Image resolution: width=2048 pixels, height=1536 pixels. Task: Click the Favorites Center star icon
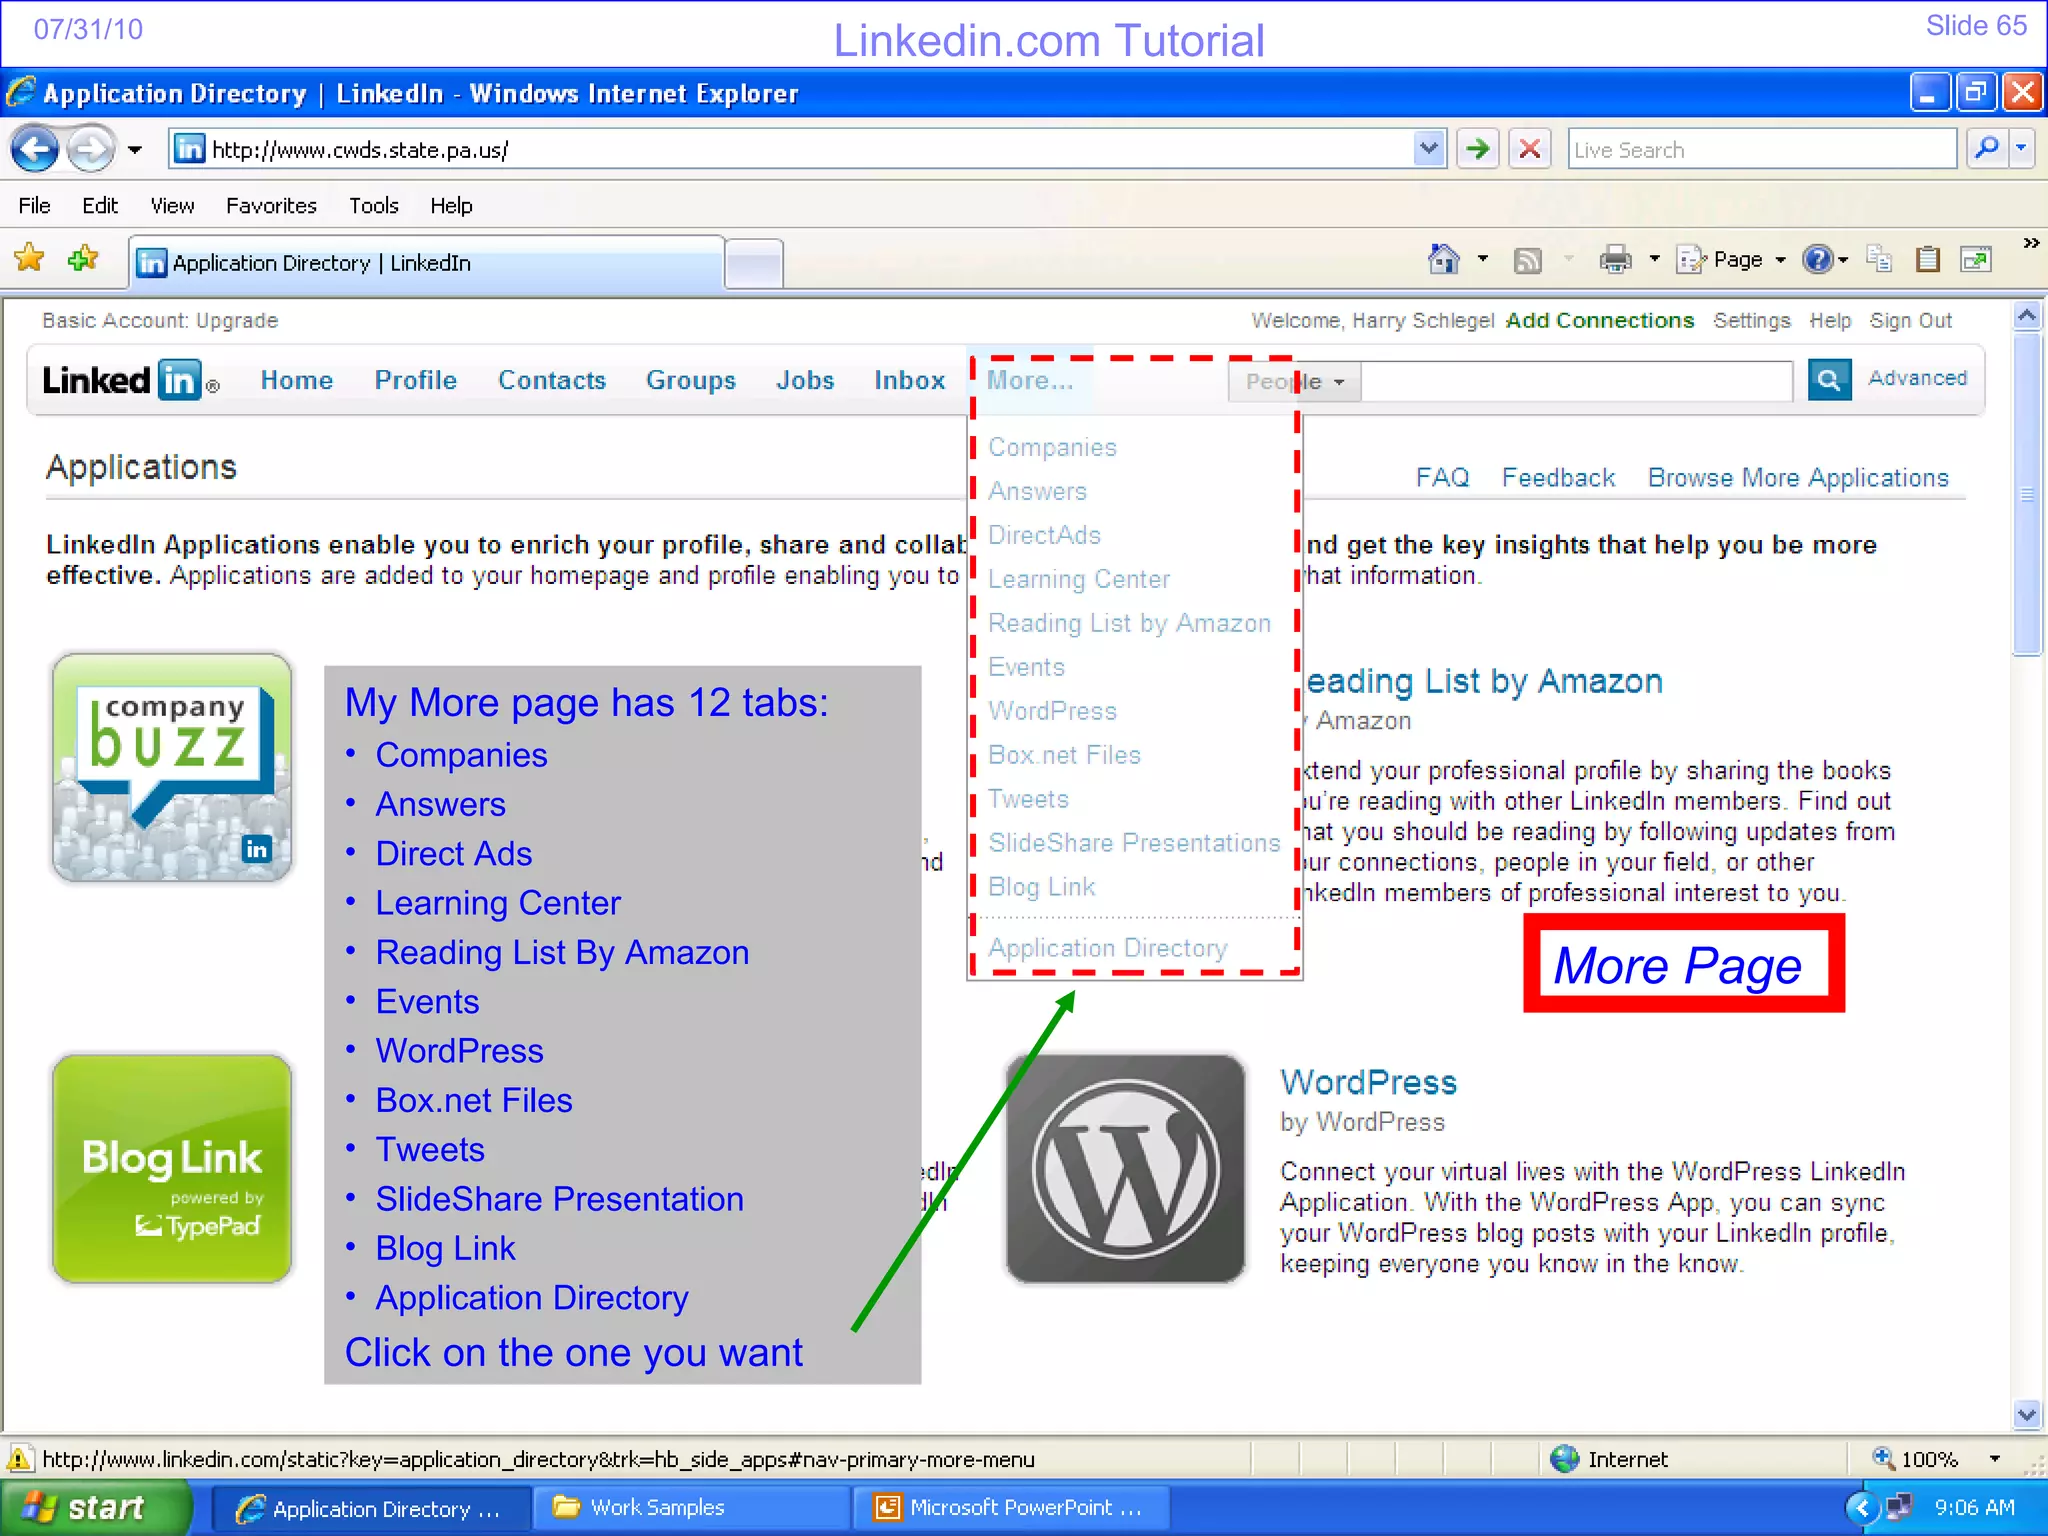(30, 259)
